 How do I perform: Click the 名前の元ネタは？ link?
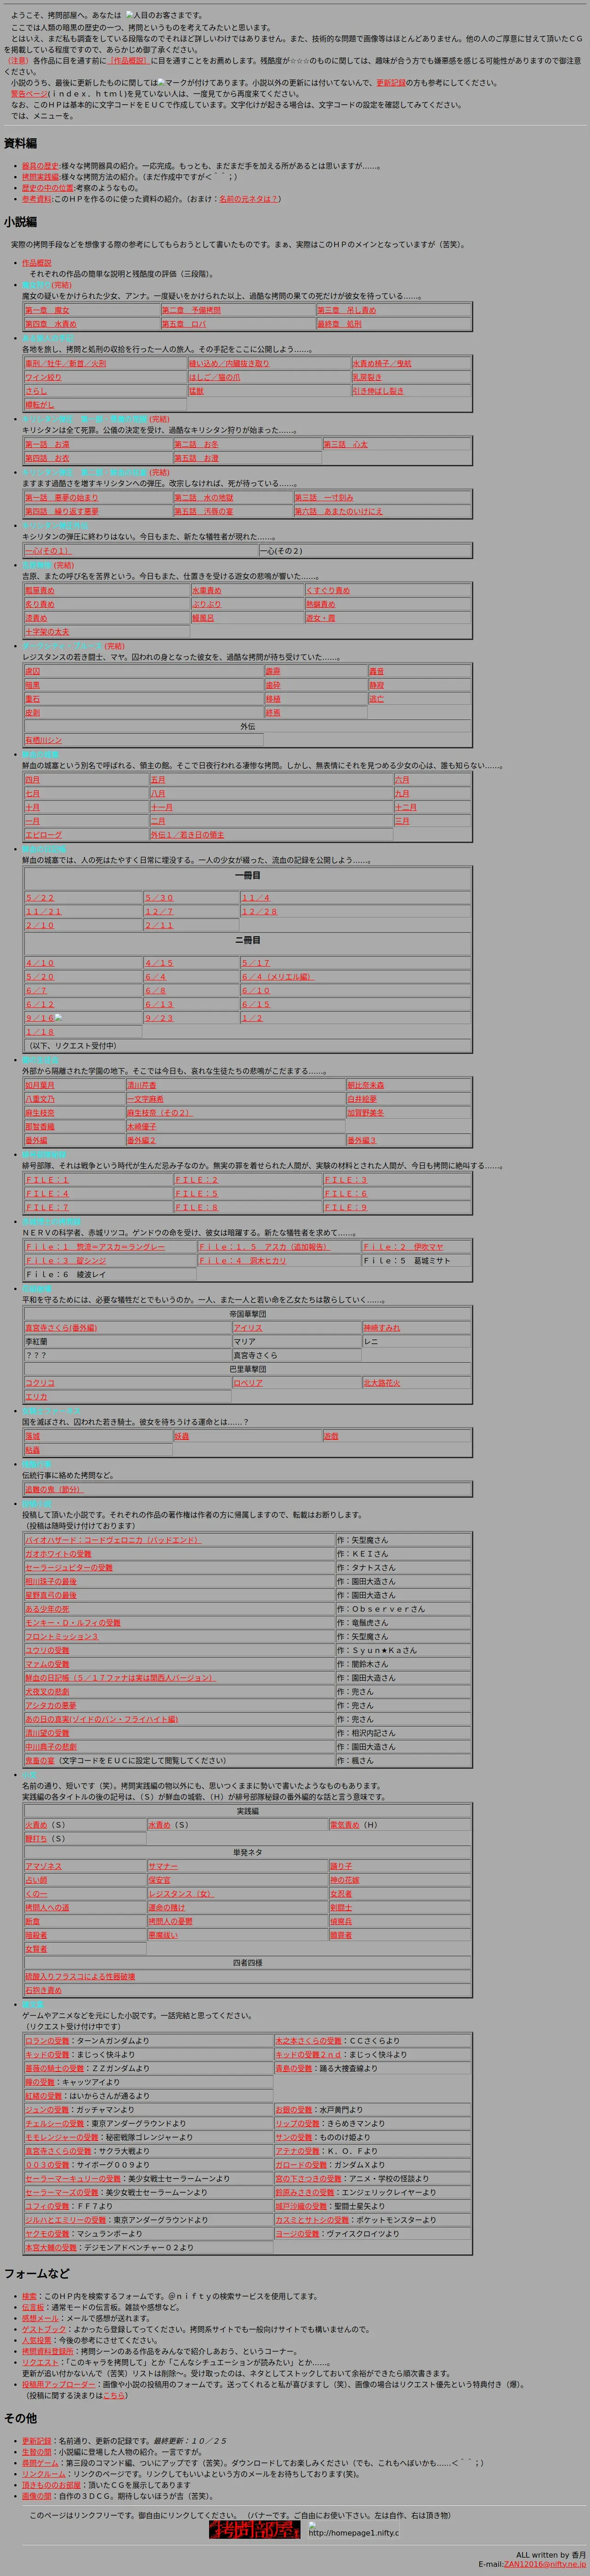[x=248, y=199]
